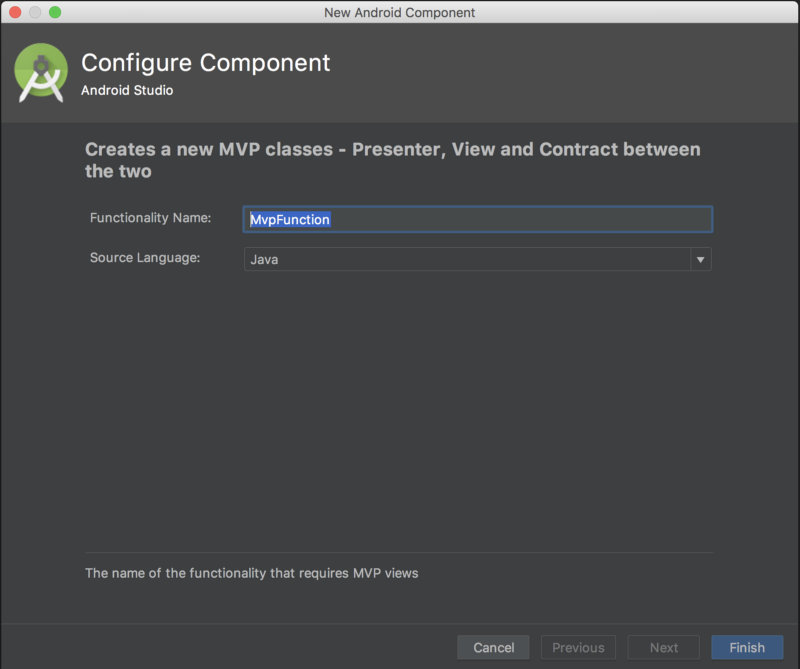Close the New Android Component window
Screen dimensions: 800x669
pyautogui.click(x=15, y=12)
